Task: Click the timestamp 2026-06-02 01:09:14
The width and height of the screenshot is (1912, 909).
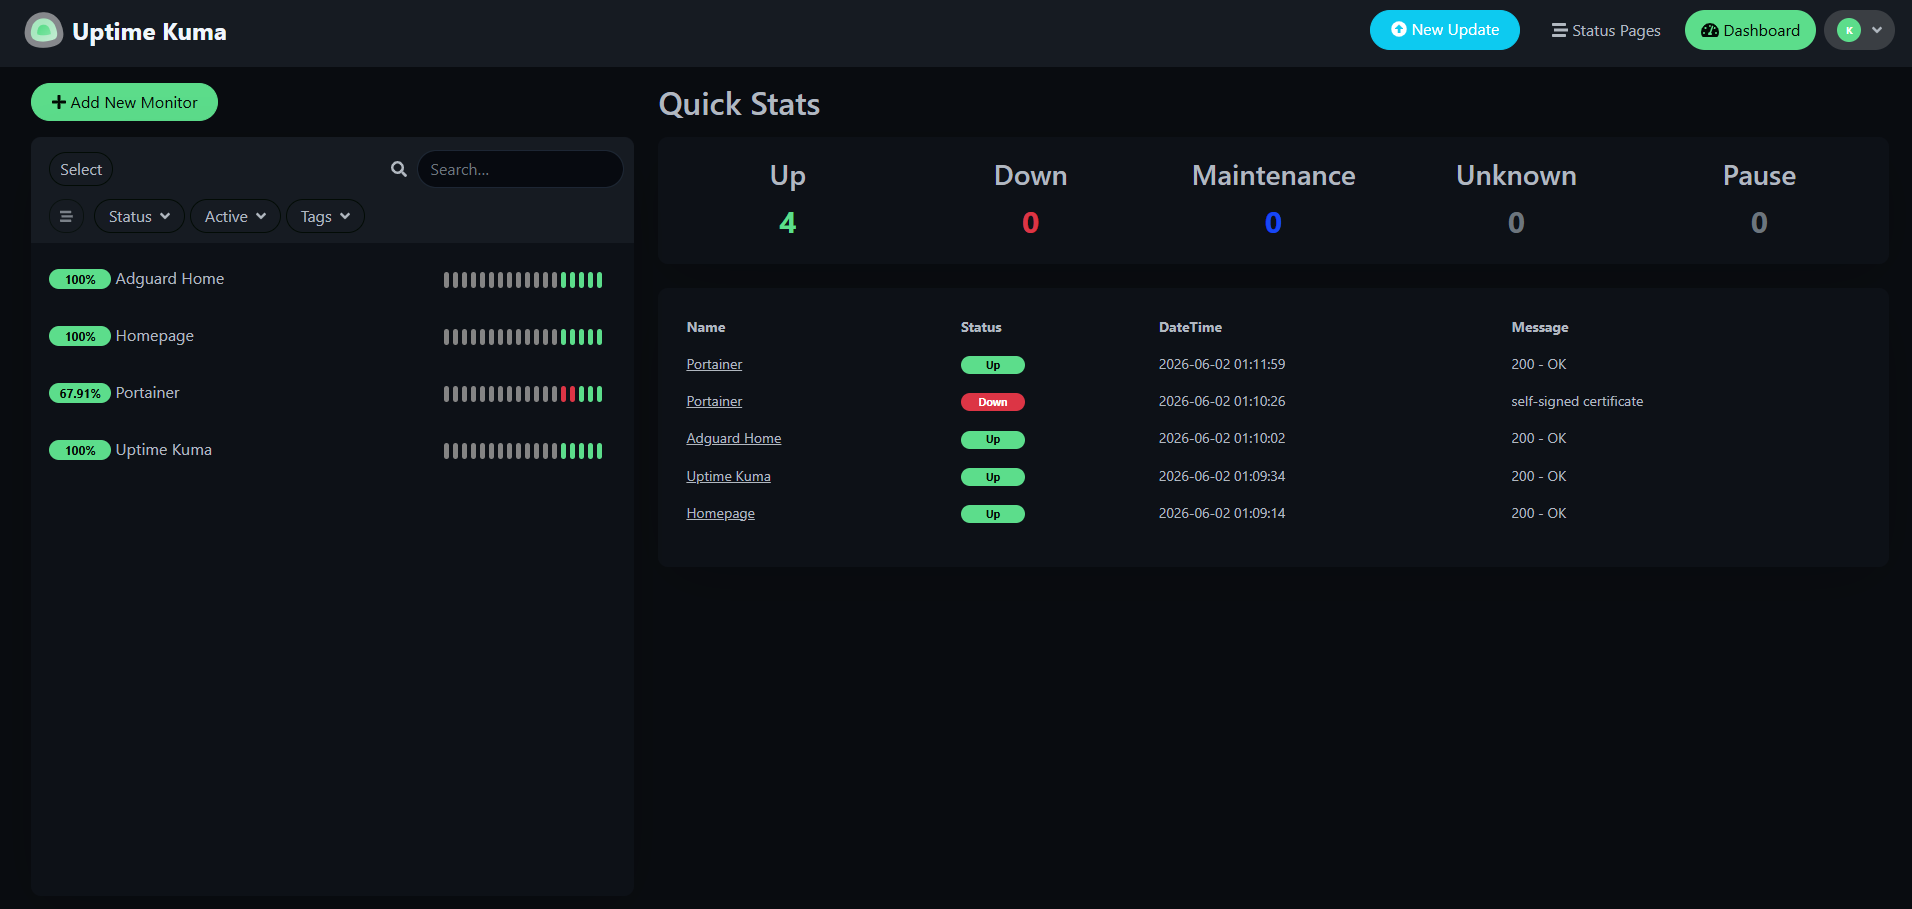Action: [1222, 513]
